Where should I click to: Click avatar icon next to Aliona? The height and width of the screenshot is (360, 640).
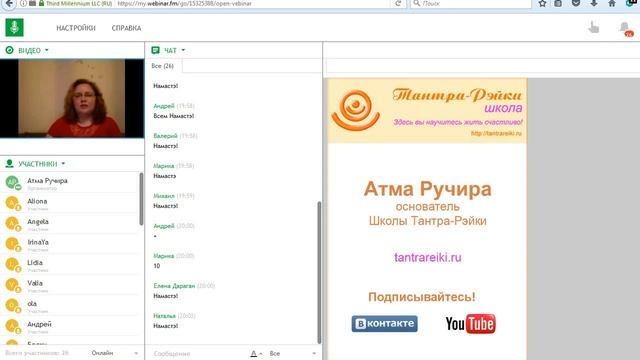point(13,203)
